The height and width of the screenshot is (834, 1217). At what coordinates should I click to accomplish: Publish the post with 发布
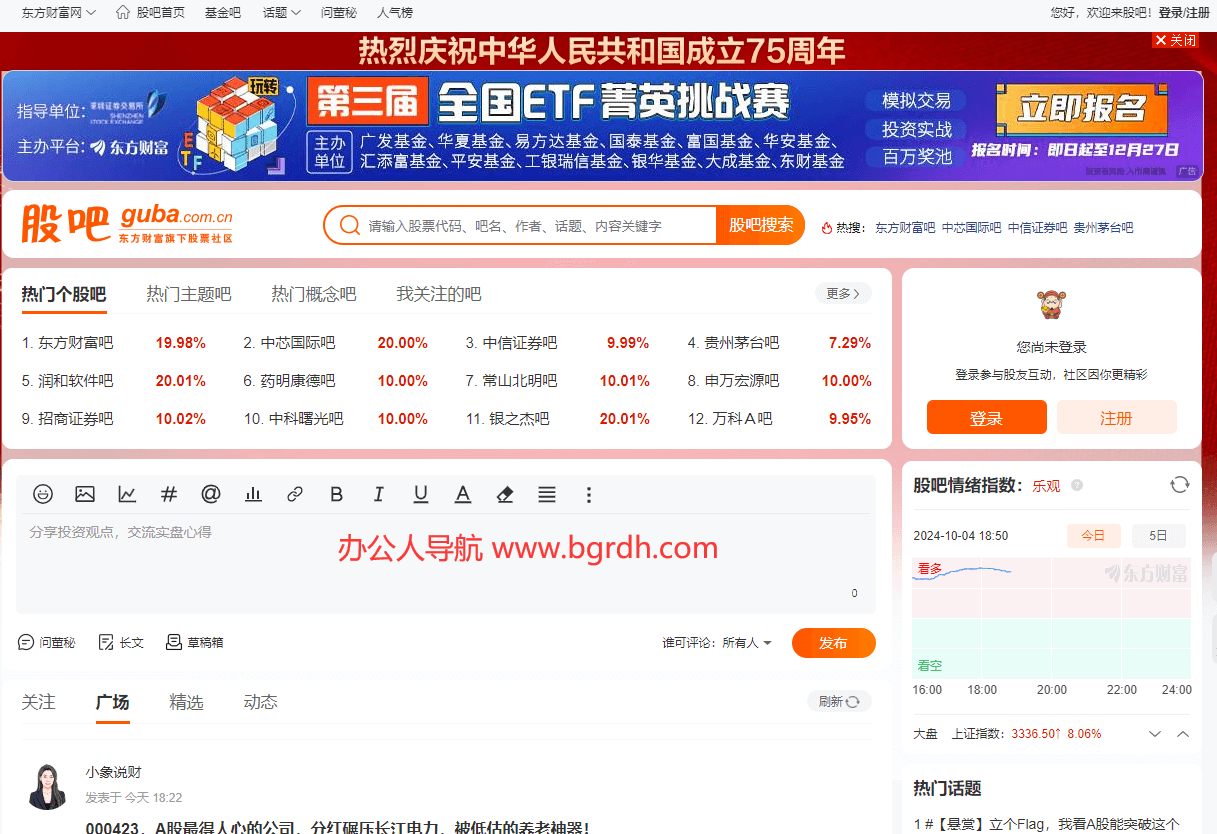click(x=833, y=643)
